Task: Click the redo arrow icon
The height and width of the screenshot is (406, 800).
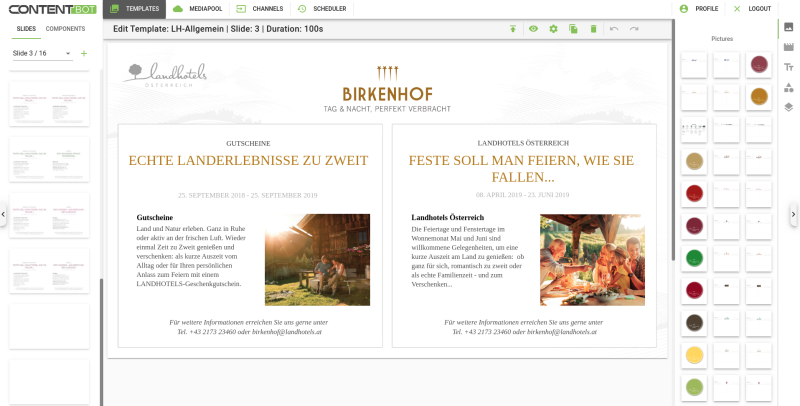Action: pos(634,29)
